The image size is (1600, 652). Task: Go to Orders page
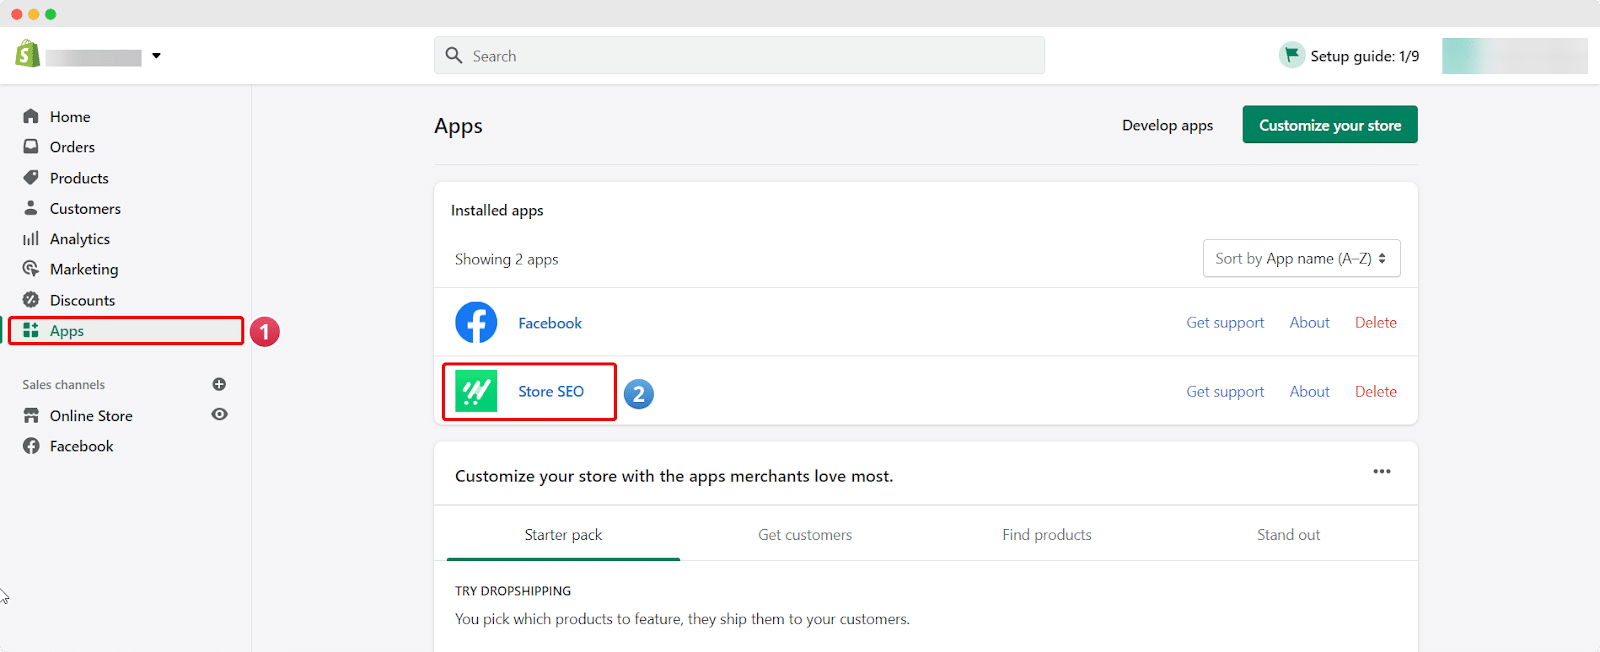point(72,147)
